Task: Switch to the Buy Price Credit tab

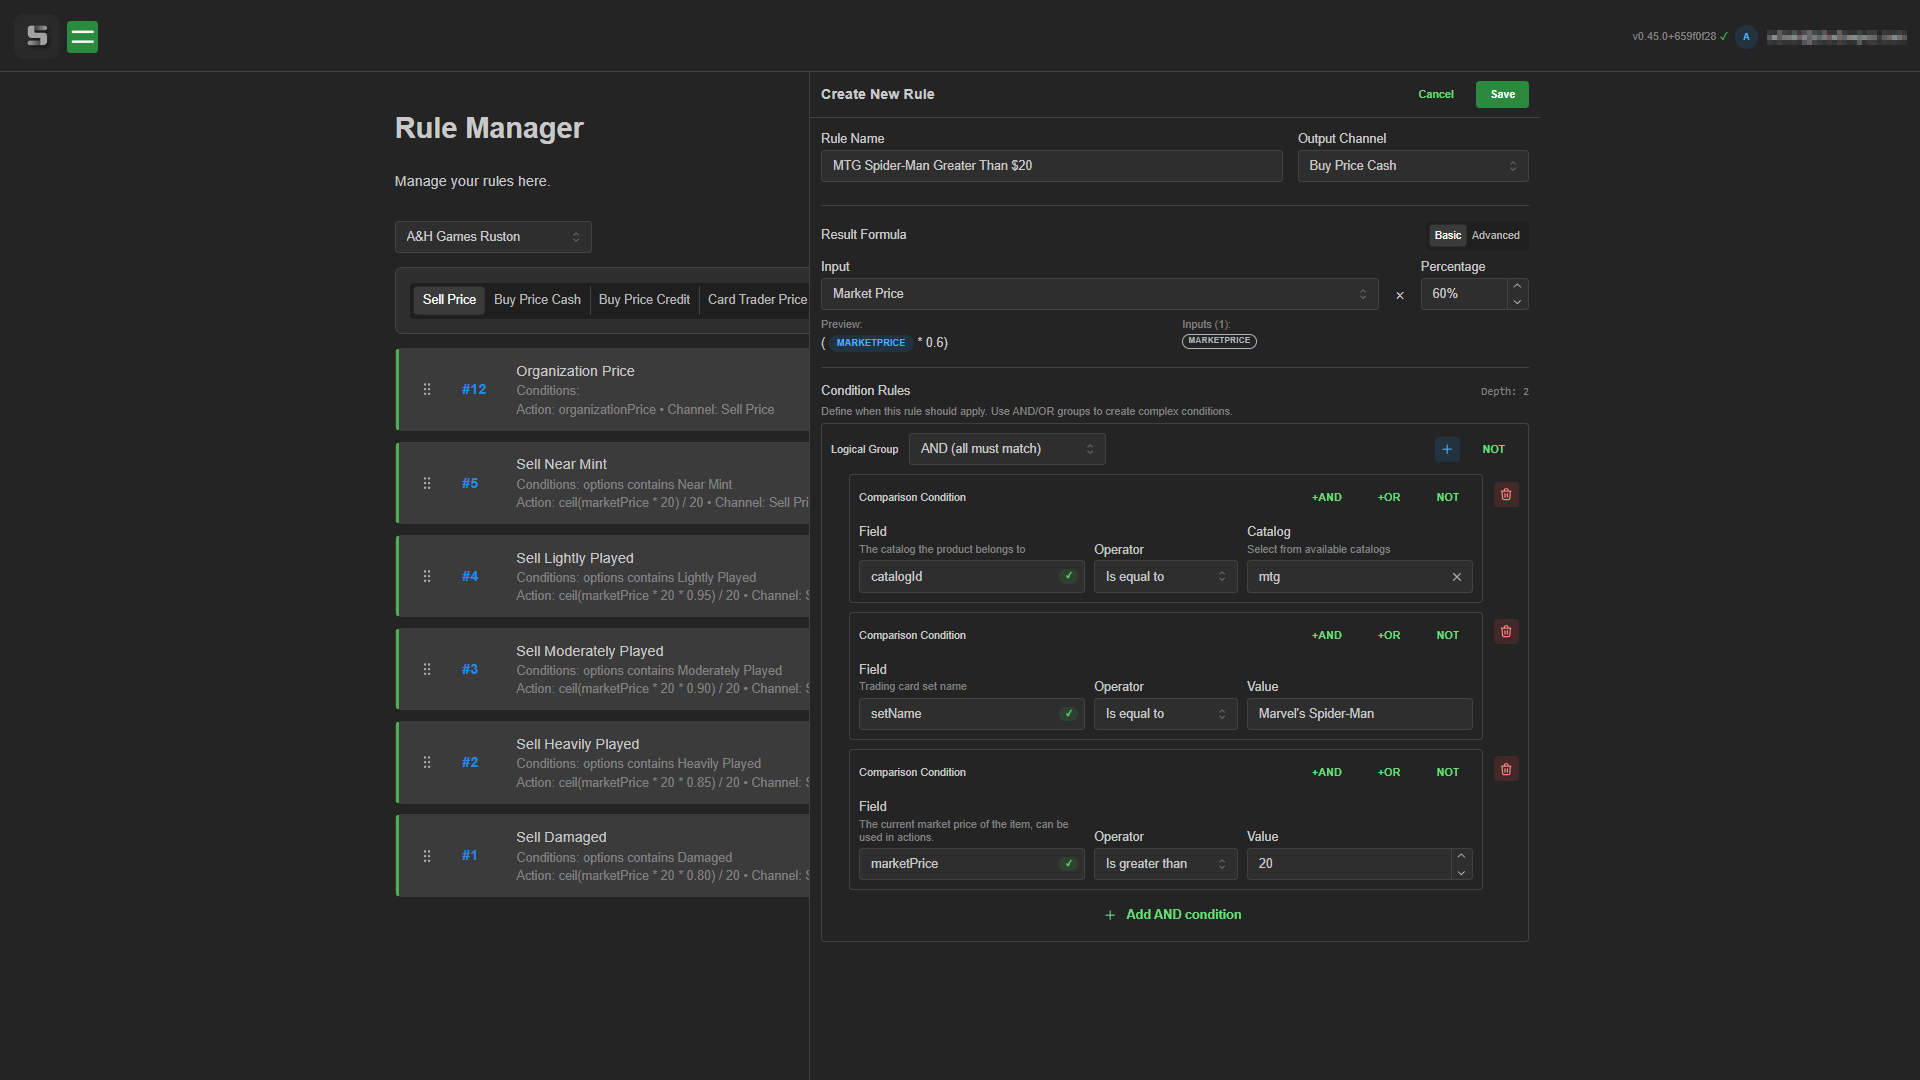Action: point(644,299)
